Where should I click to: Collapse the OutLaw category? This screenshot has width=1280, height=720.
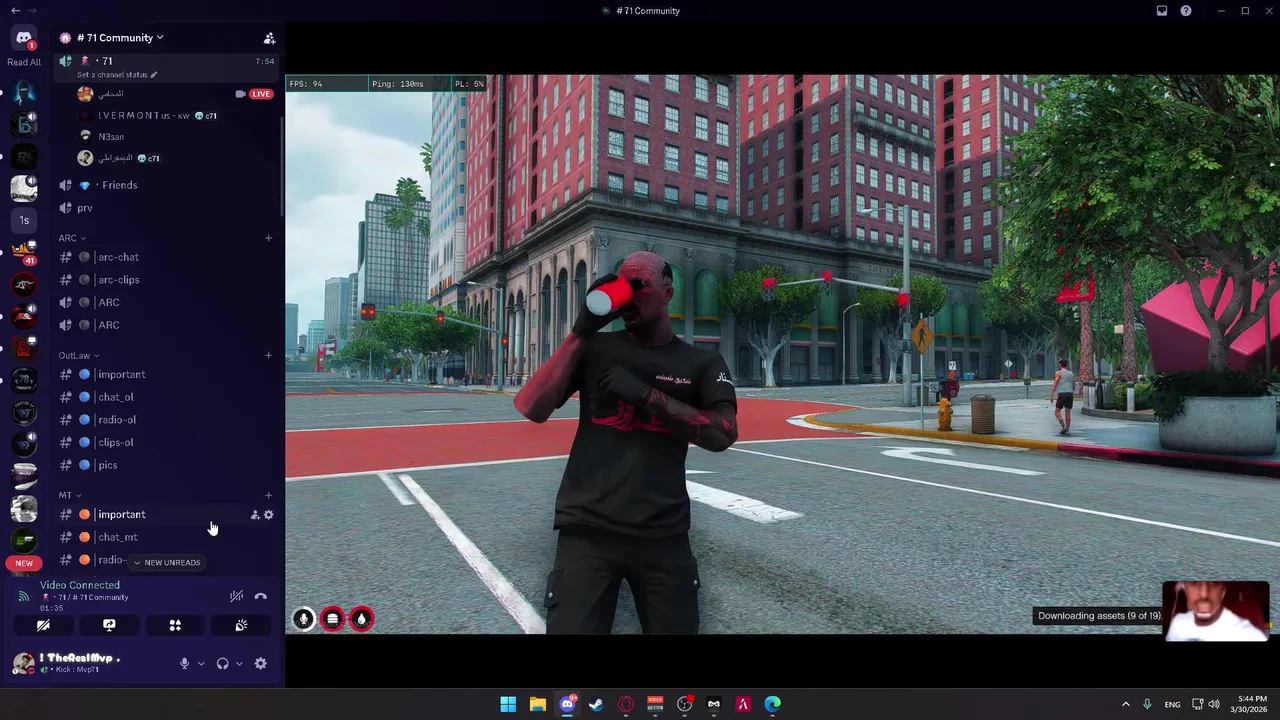coord(78,355)
